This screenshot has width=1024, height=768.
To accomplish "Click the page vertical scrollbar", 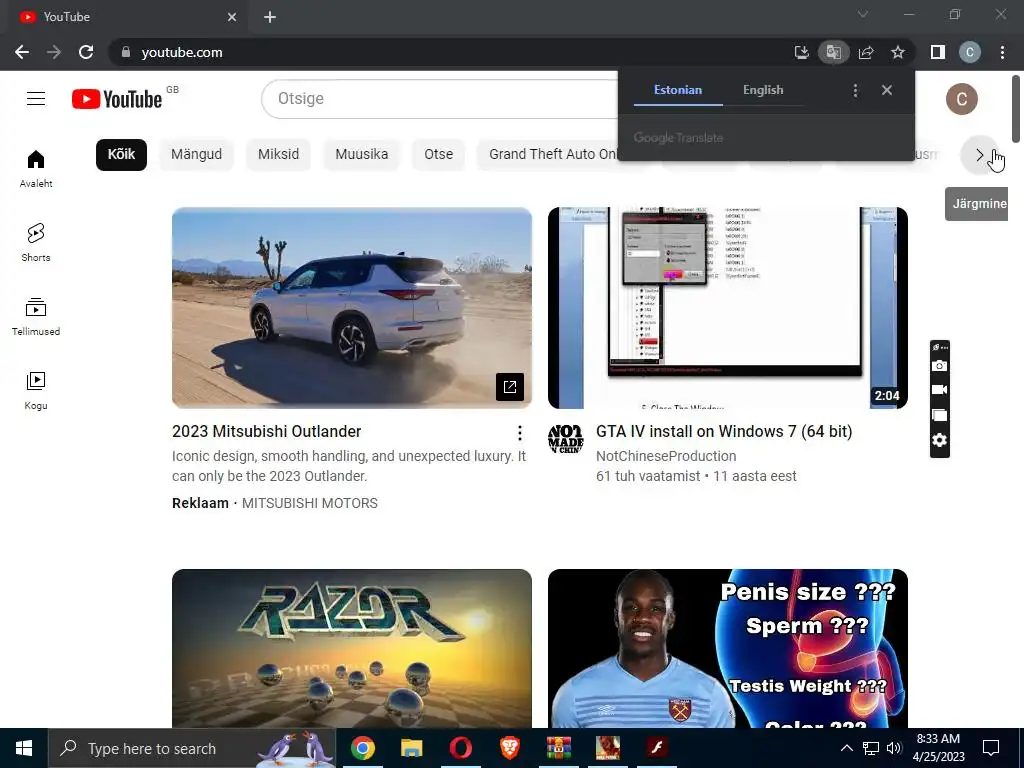I will (1016, 108).
